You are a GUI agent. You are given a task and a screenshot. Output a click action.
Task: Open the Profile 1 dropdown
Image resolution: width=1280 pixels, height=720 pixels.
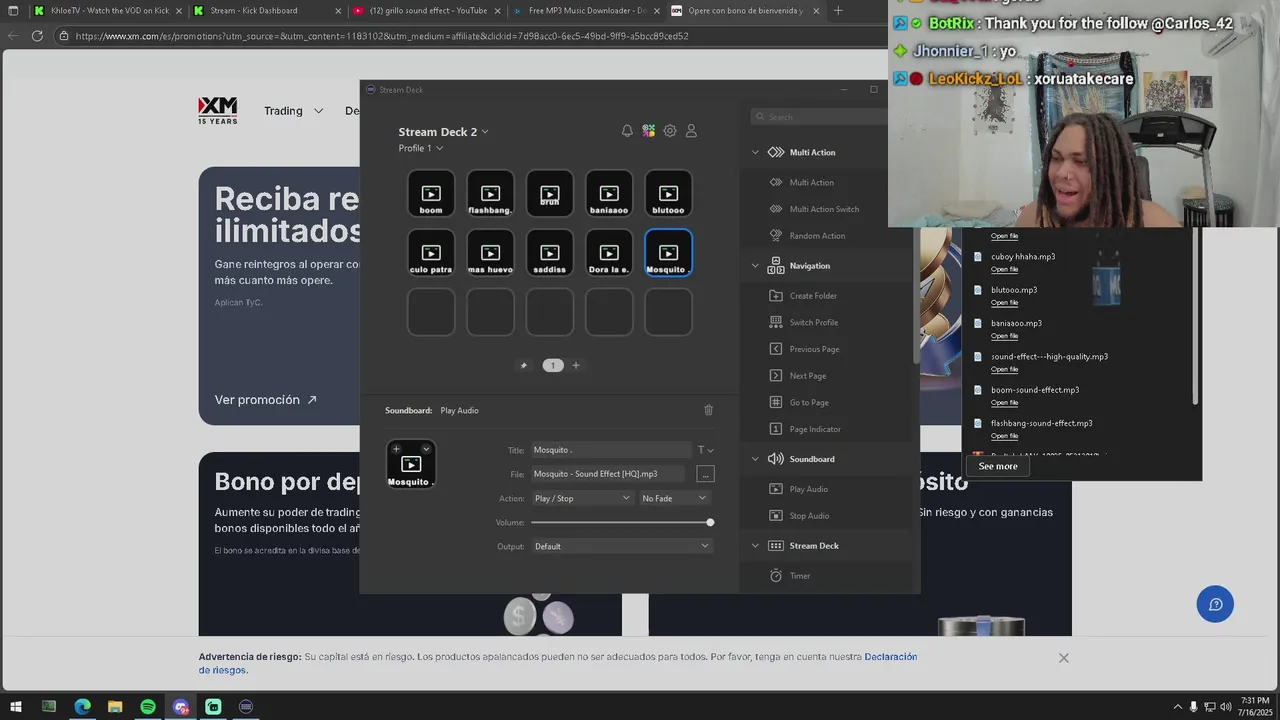421,148
